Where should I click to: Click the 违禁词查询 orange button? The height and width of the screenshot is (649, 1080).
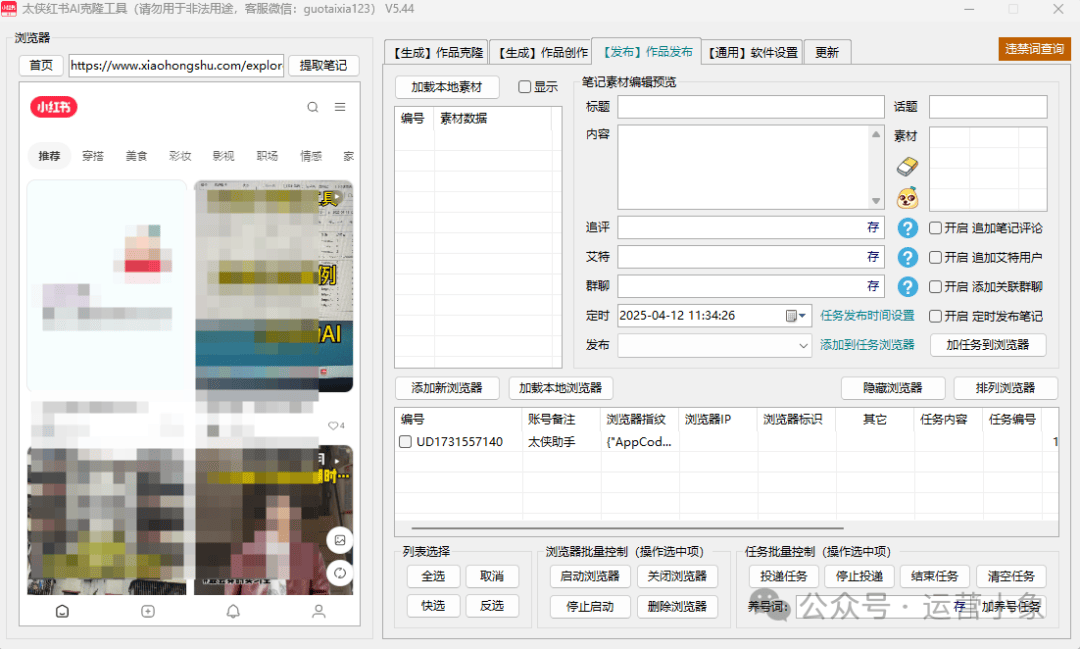(1035, 49)
